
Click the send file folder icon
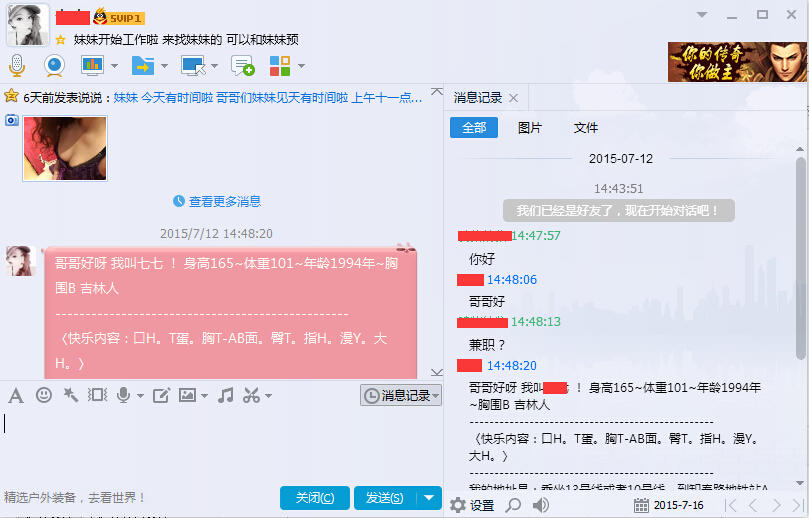coord(143,66)
